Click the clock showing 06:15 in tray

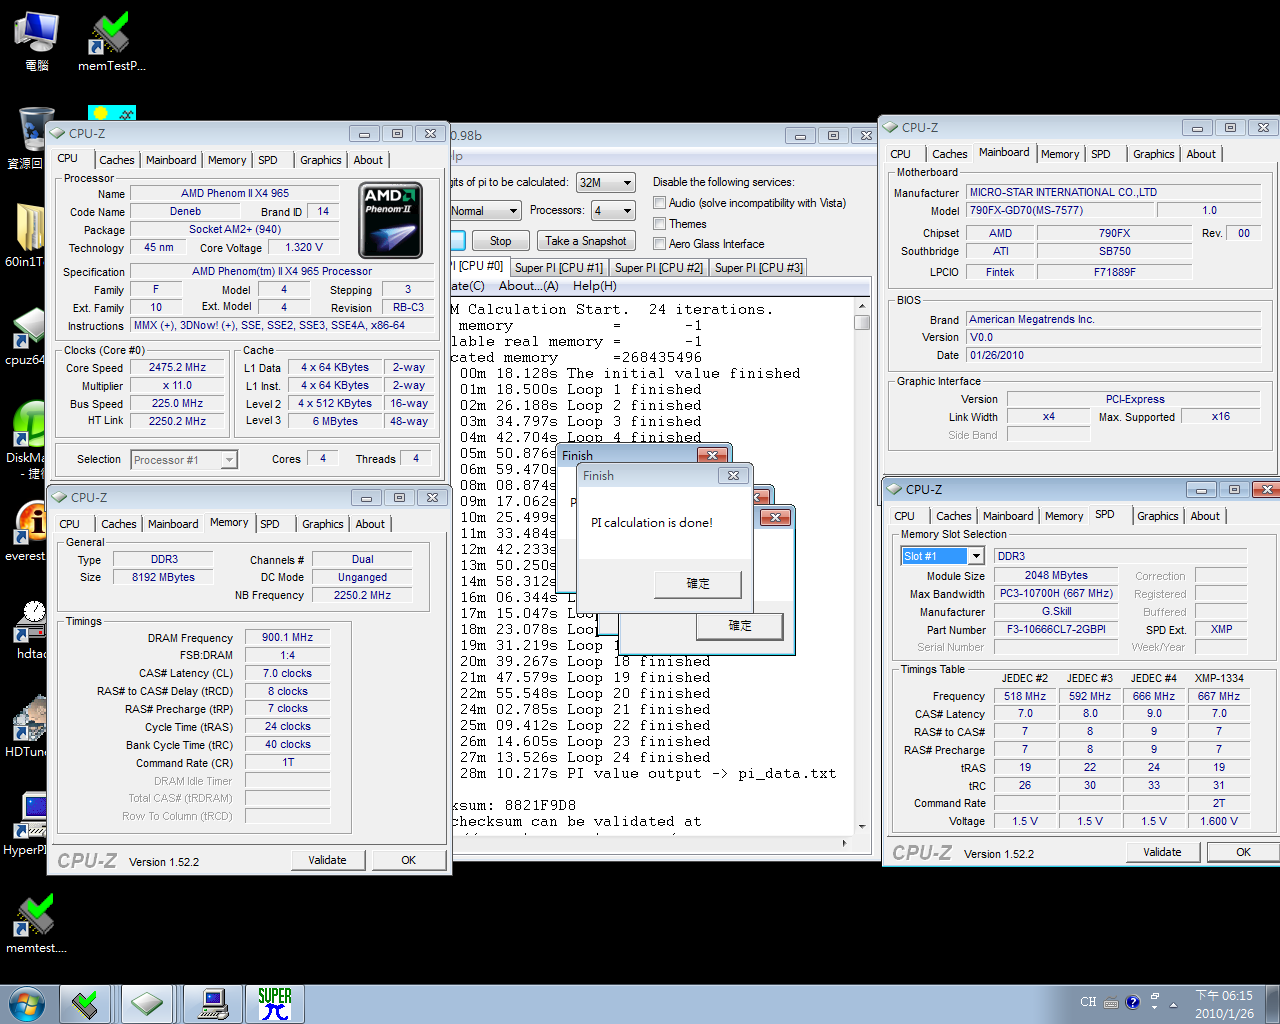(x=1224, y=1004)
